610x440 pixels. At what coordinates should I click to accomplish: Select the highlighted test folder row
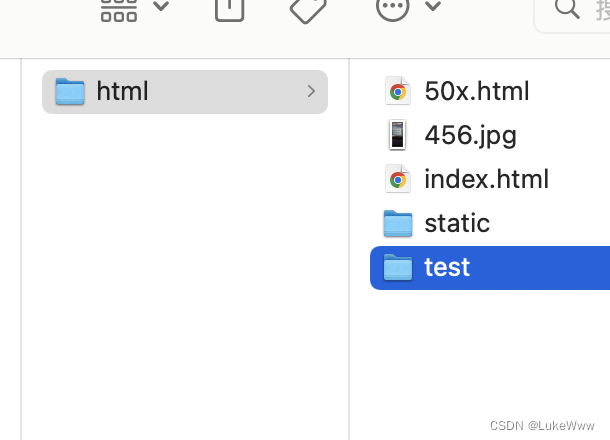pos(490,268)
